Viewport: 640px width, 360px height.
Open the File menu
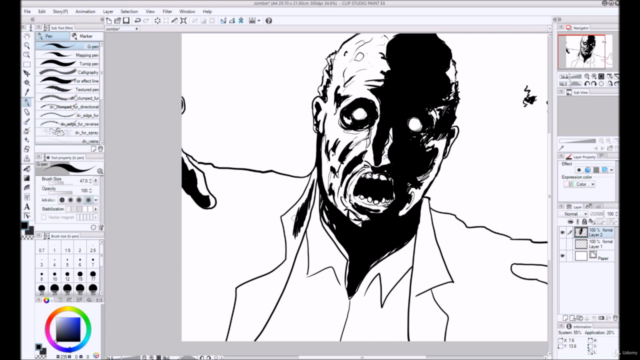tap(27, 11)
